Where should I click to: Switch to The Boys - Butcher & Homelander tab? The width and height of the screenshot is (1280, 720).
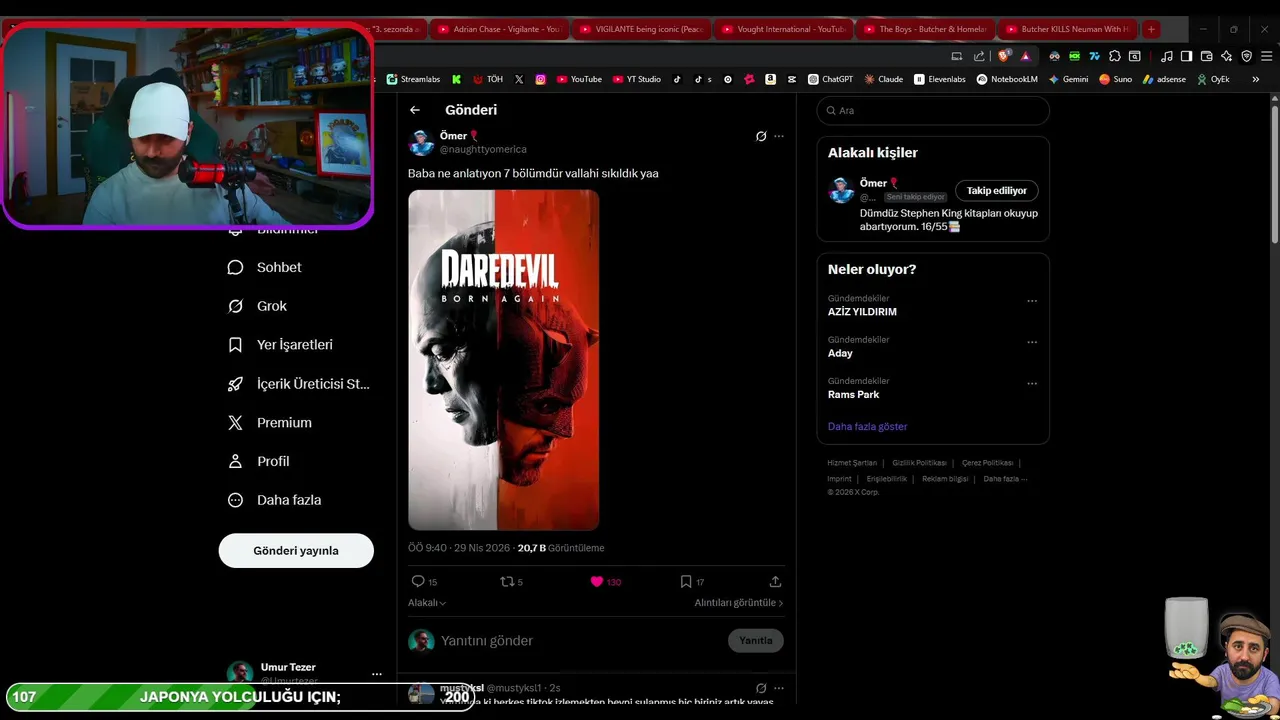click(x=926, y=29)
